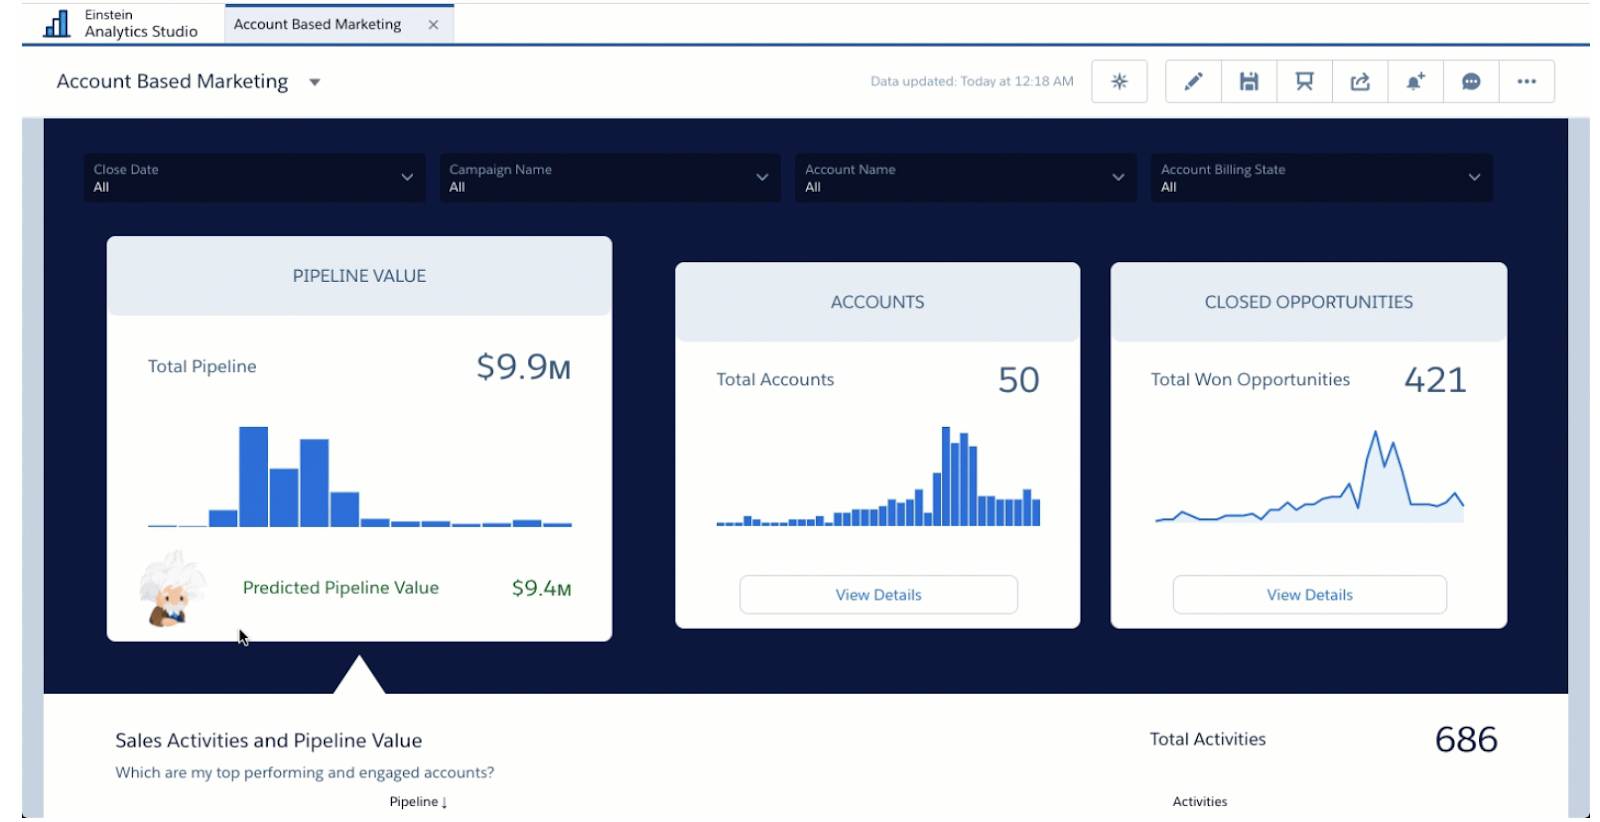This screenshot has height=822, width=1600.
Task: Click the Predicted Pipeline Value label
Action: pos(341,588)
